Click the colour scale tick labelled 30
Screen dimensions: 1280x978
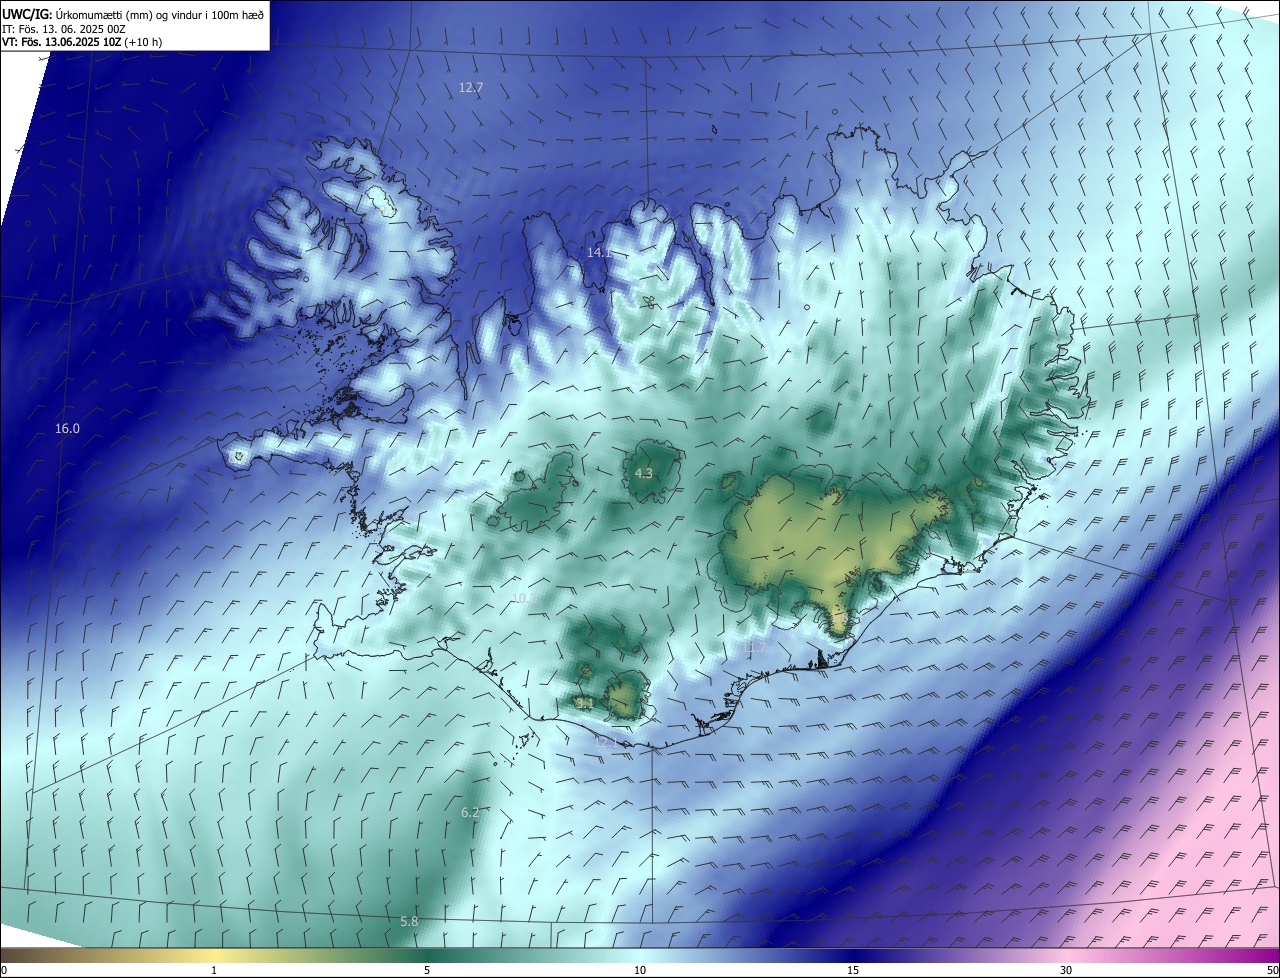[1066, 971]
